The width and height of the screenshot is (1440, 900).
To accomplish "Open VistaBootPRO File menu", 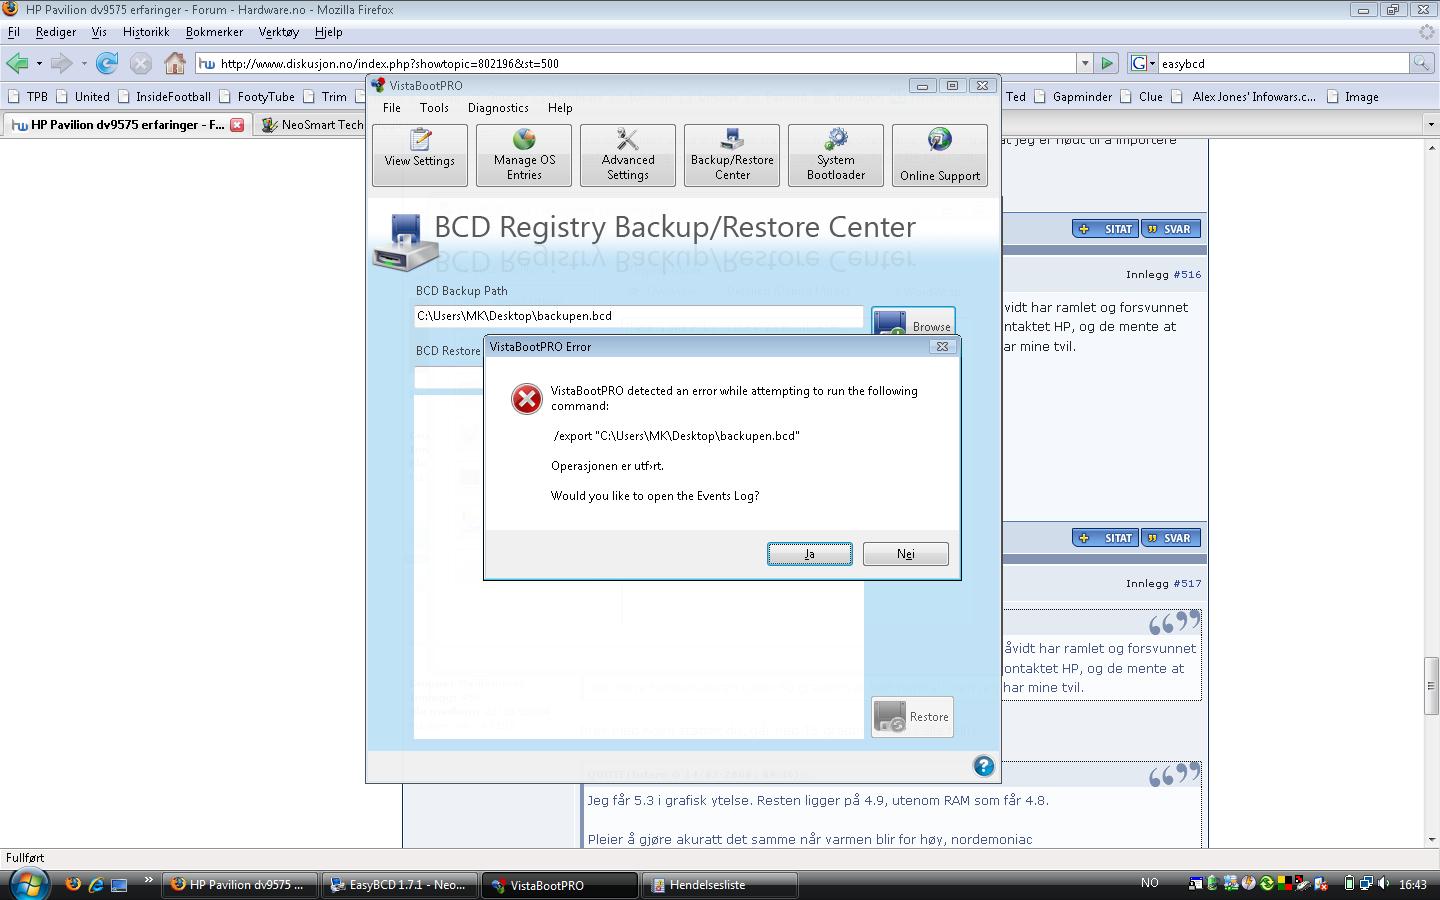I will (392, 108).
